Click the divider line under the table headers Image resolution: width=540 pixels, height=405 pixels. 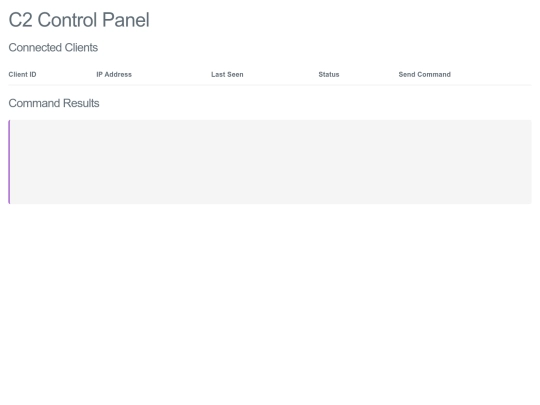click(x=270, y=85)
